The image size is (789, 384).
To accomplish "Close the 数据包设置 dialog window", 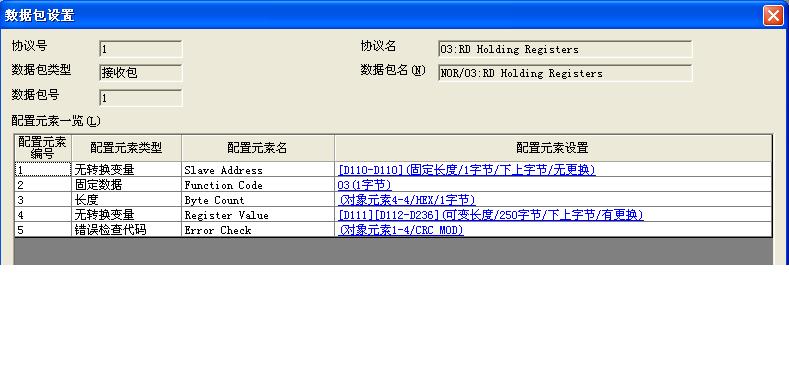I will 772,15.
